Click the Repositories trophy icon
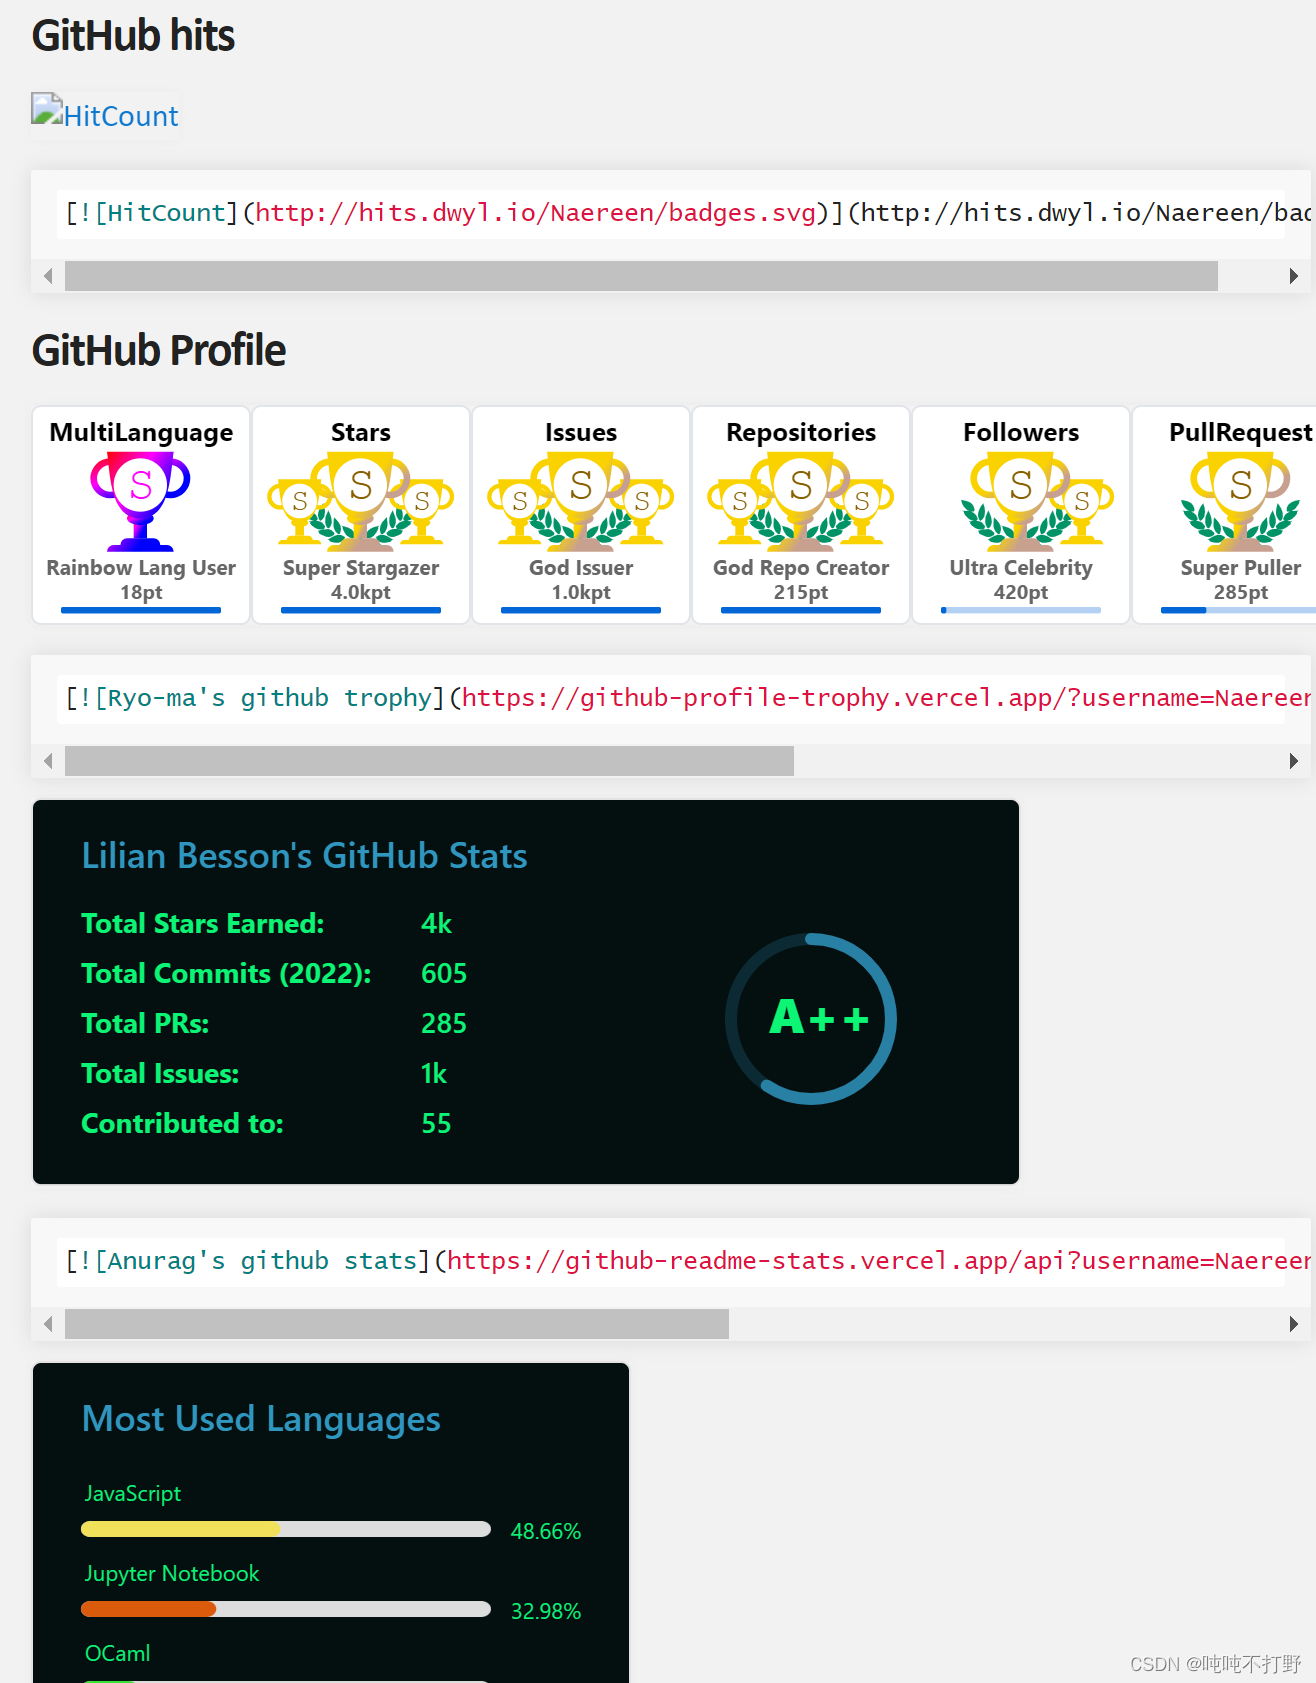Image resolution: width=1316 pixels, height=1683 pixels. point(801,502)
